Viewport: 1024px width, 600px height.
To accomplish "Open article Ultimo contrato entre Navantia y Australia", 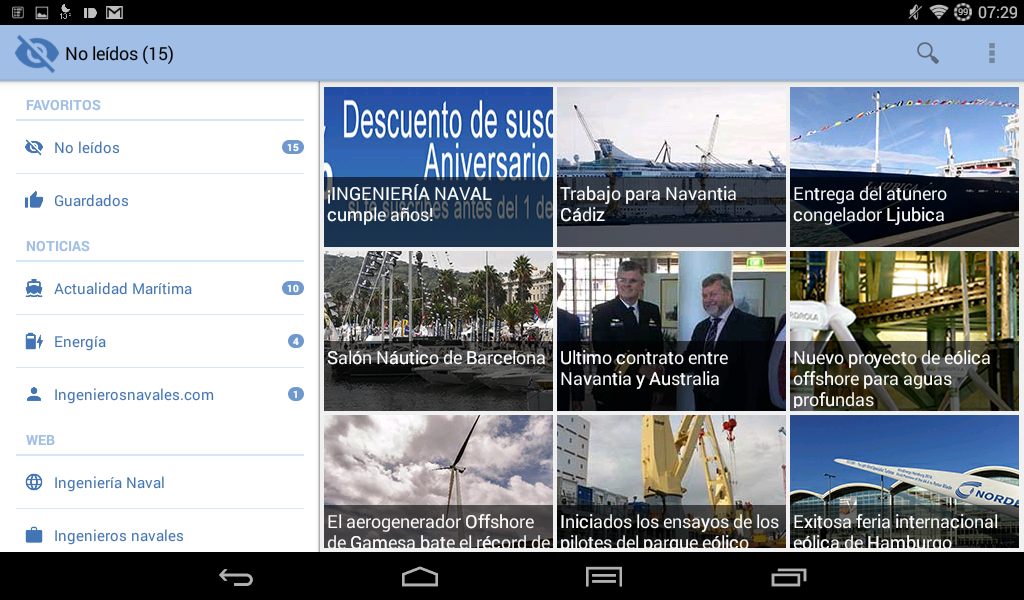I will point(671,331).
